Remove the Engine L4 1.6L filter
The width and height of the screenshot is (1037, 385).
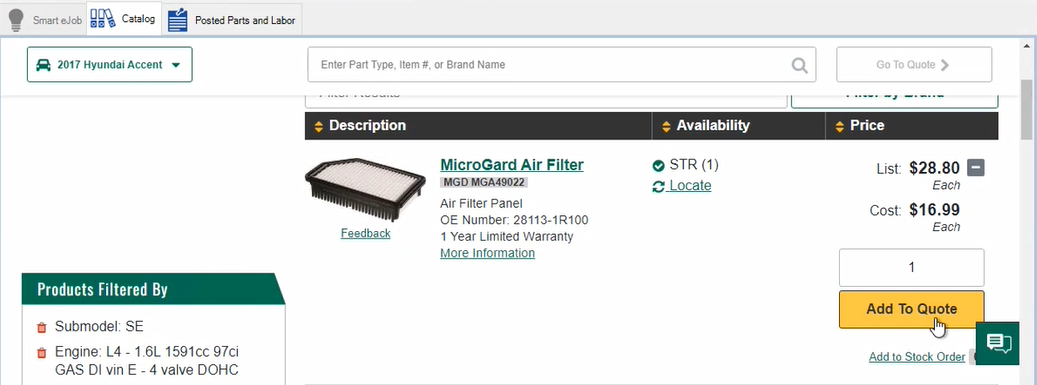pyautogui.click(x=42, y=353)
